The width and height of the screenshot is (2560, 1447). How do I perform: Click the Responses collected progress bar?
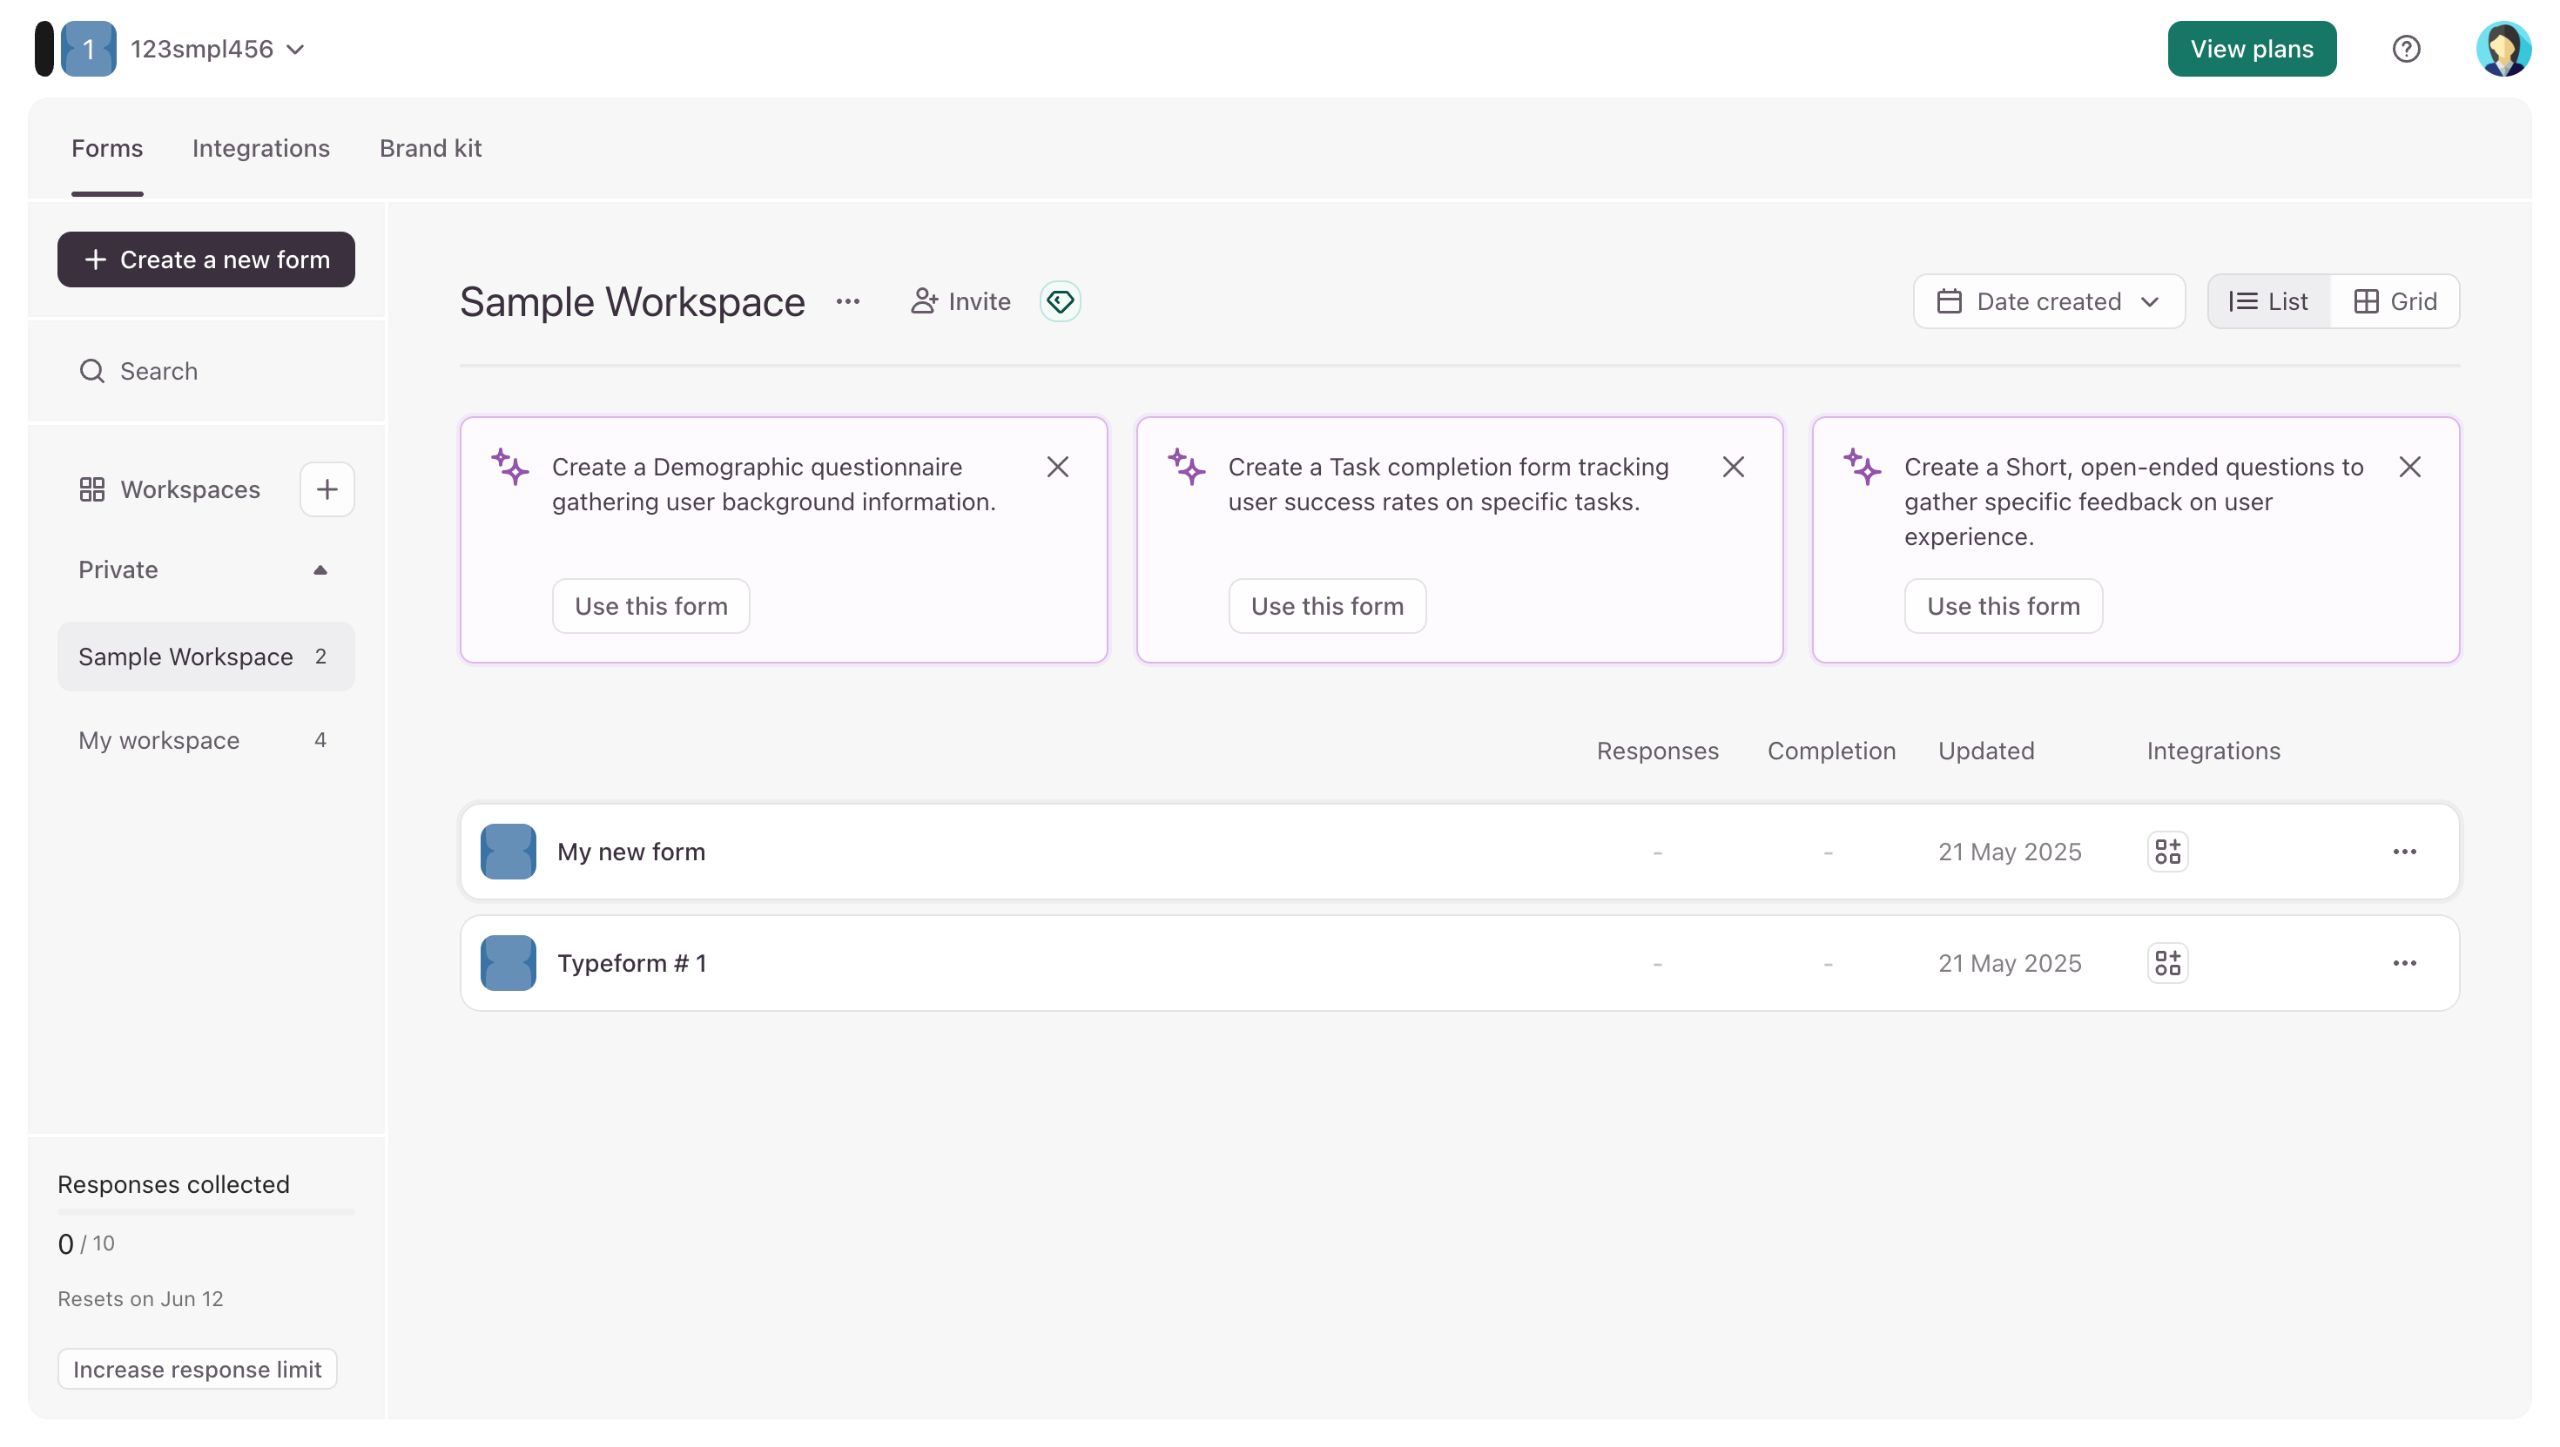(x=206, y=1212)
